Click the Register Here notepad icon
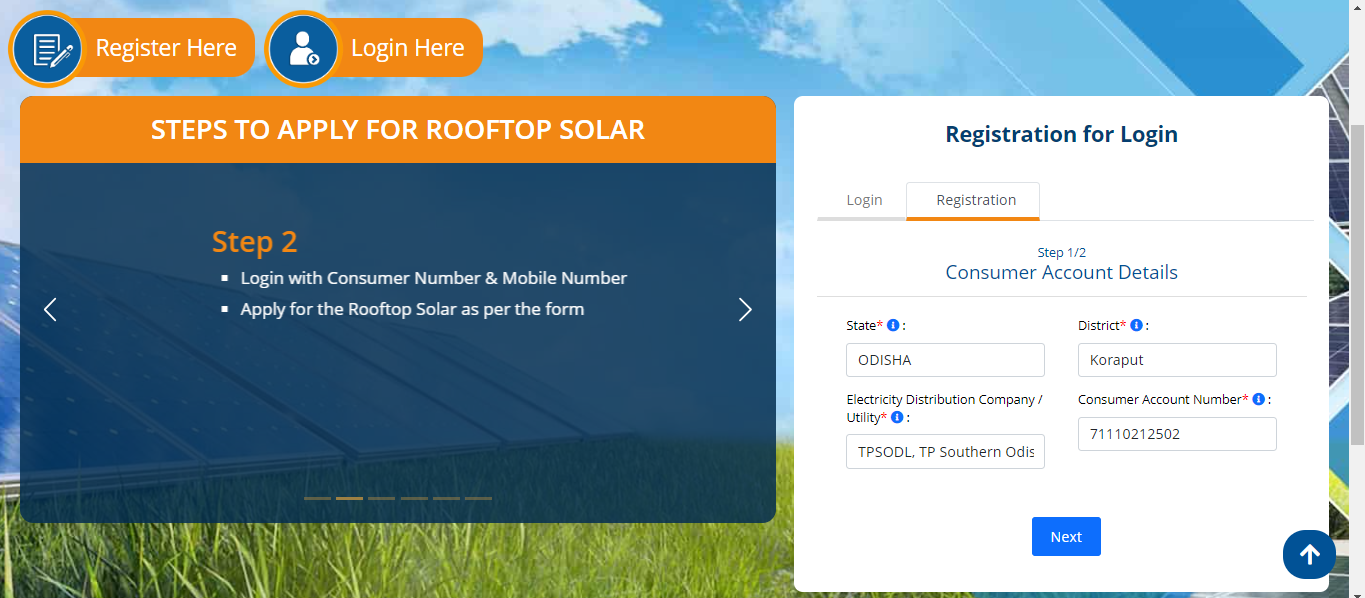Viewport: 1365px width, 598px height. tap(49, 47)
